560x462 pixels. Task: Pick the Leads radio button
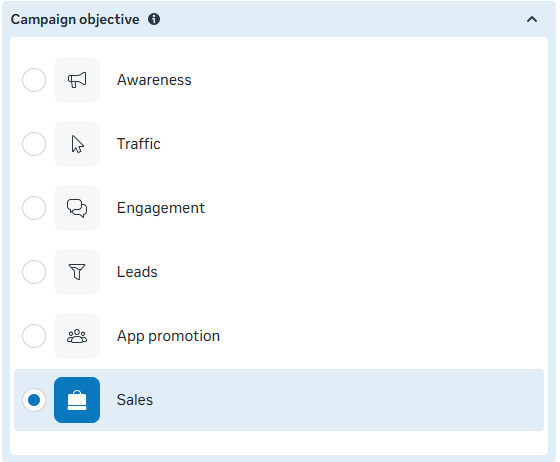(34, 272)
